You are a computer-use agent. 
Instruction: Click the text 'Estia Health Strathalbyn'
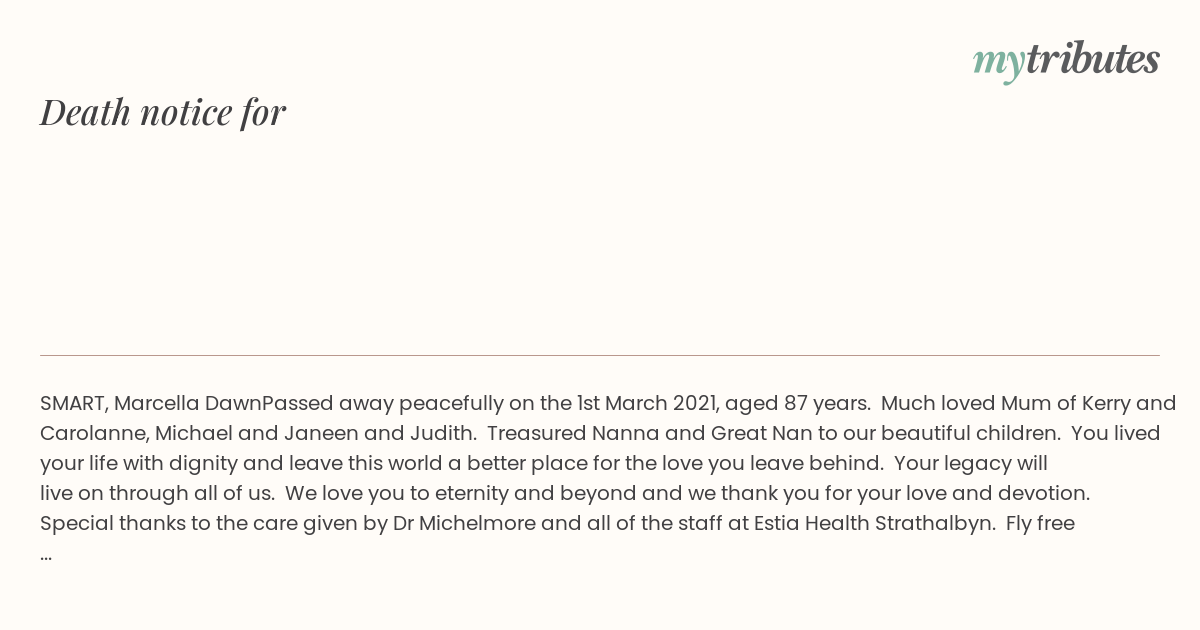click(872, 523)
